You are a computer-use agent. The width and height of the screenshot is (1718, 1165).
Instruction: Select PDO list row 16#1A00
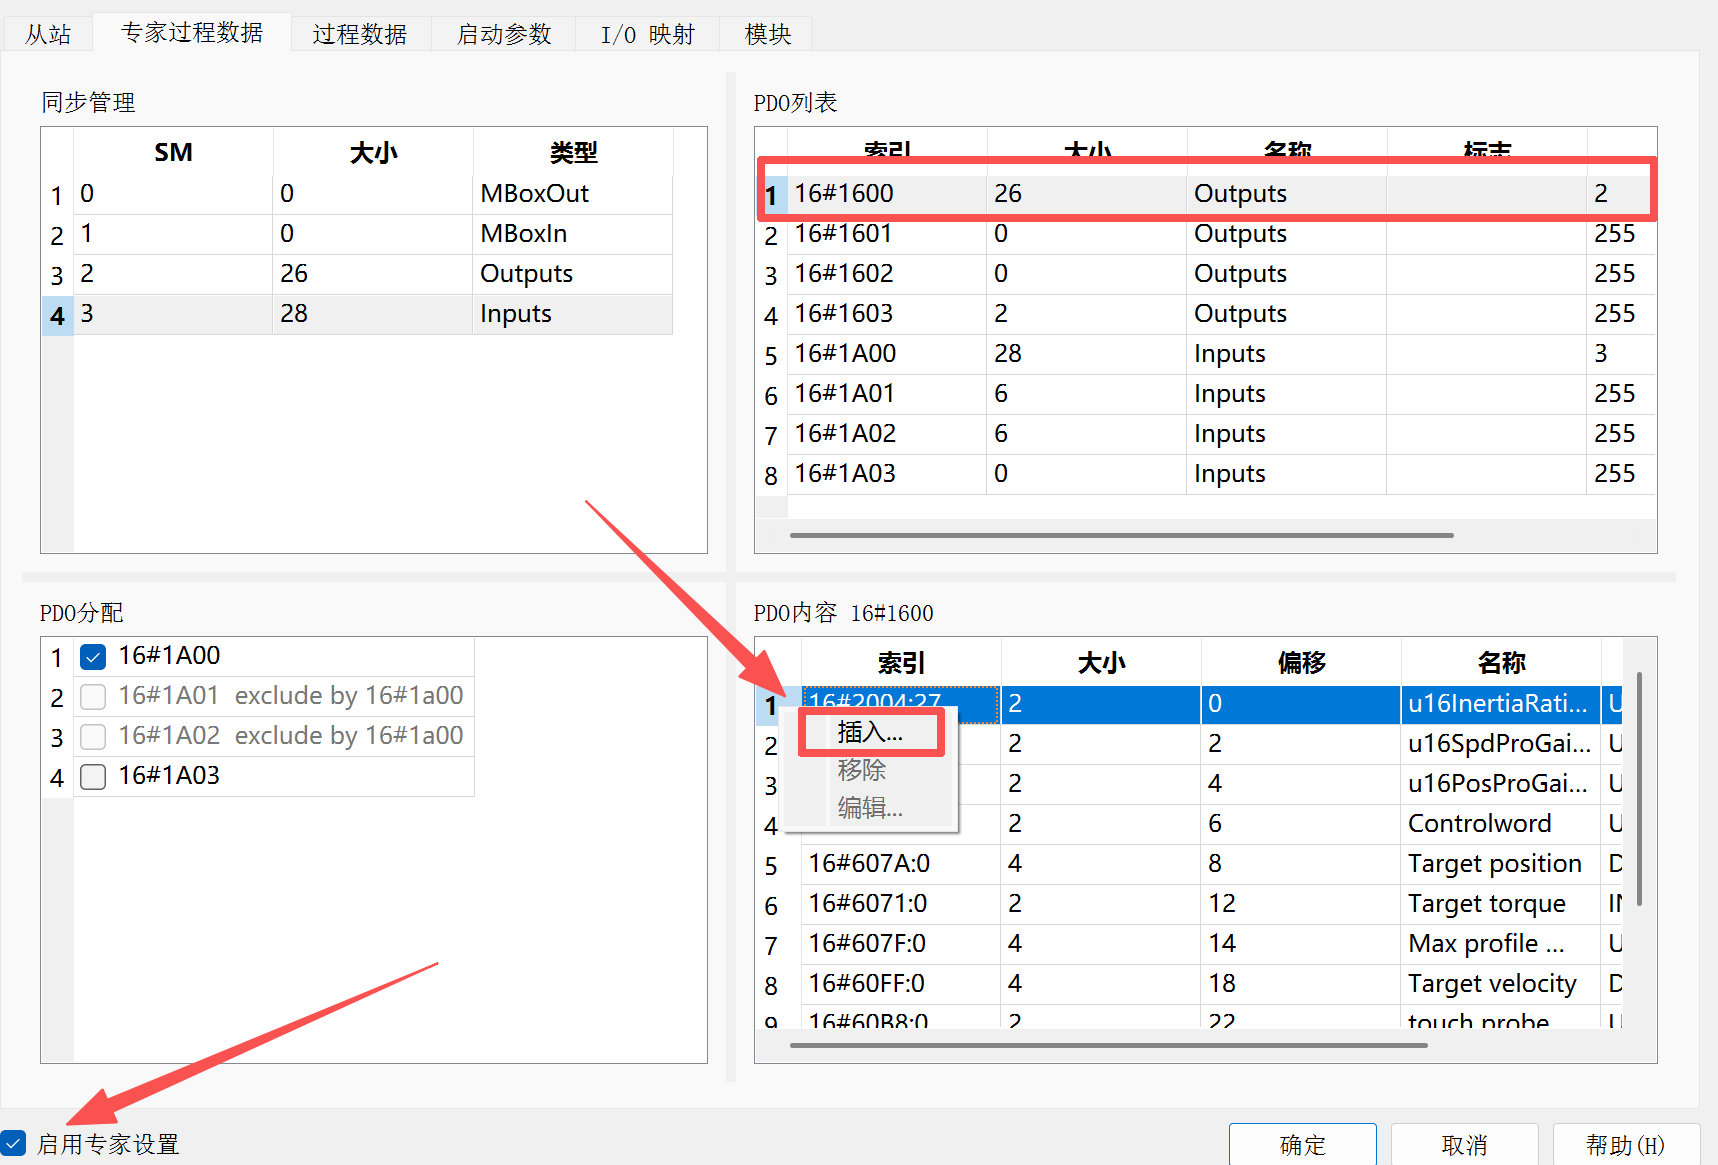pyautogui.click(x=1221, y=354)
